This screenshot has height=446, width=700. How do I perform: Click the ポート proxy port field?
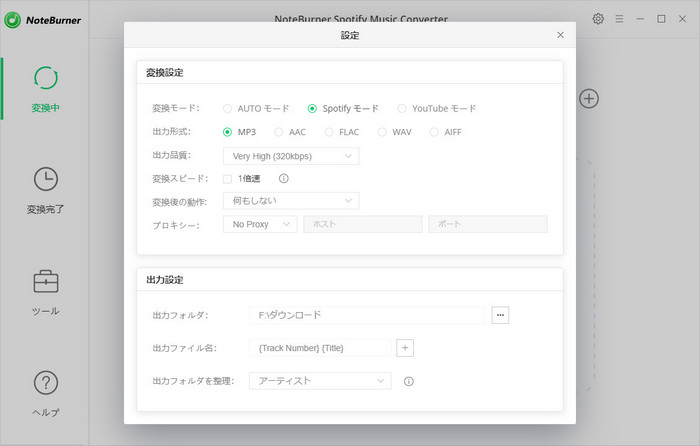point(488,224)
